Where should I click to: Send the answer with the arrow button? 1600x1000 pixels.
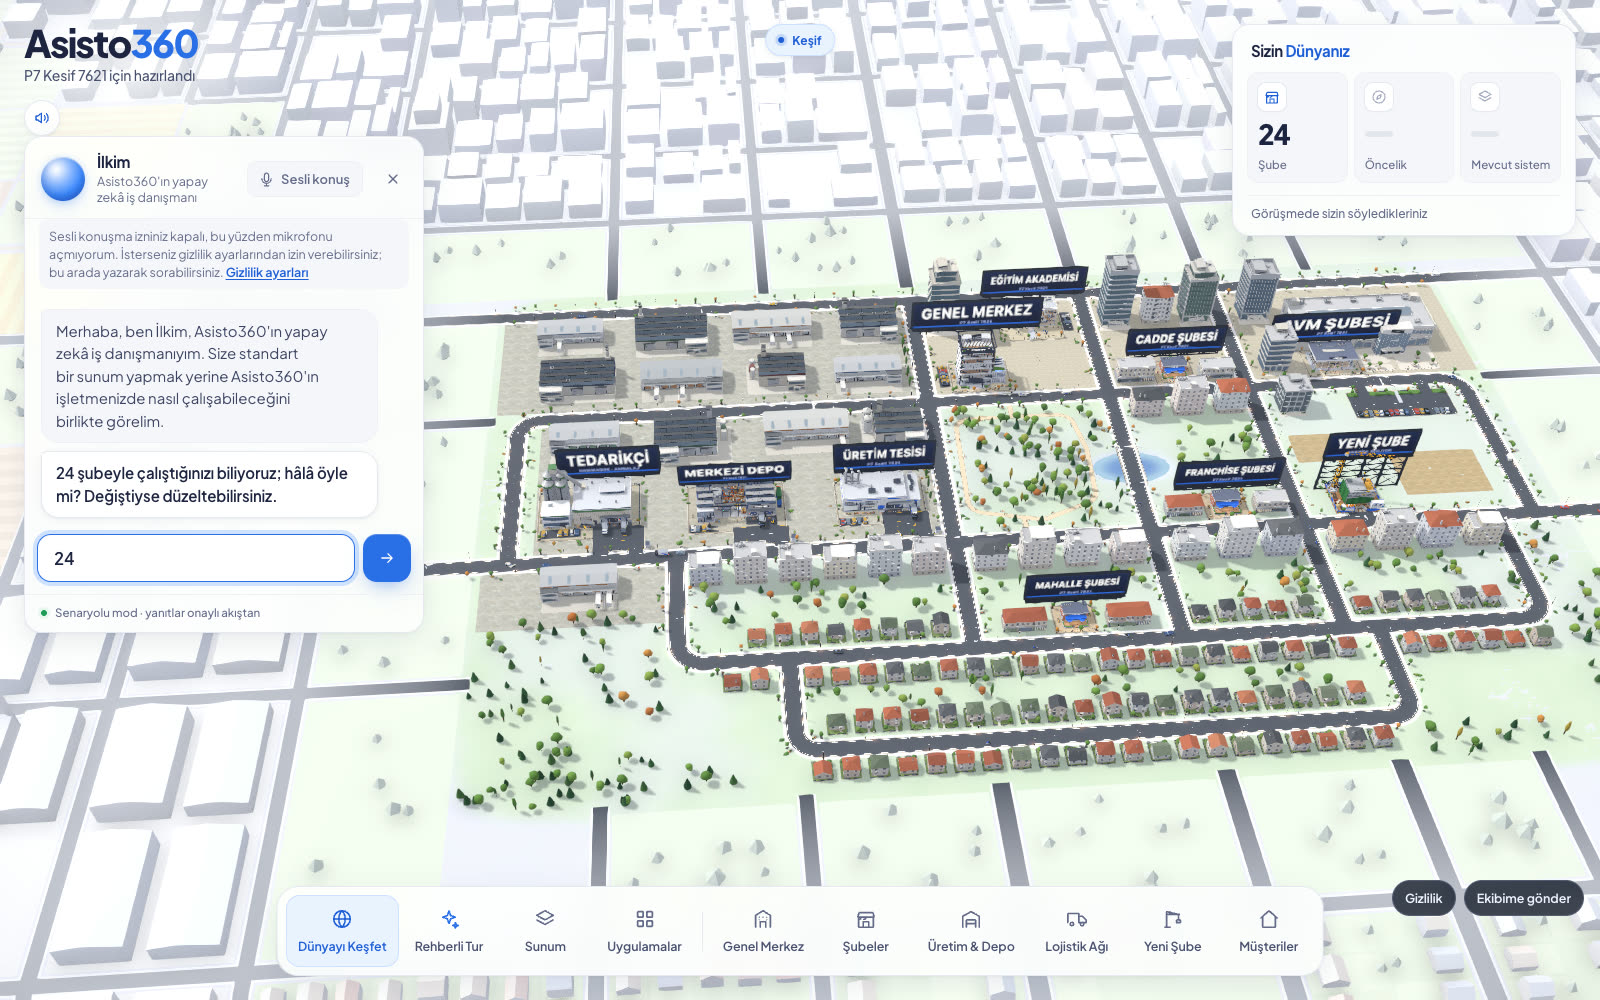coord(387,558)
